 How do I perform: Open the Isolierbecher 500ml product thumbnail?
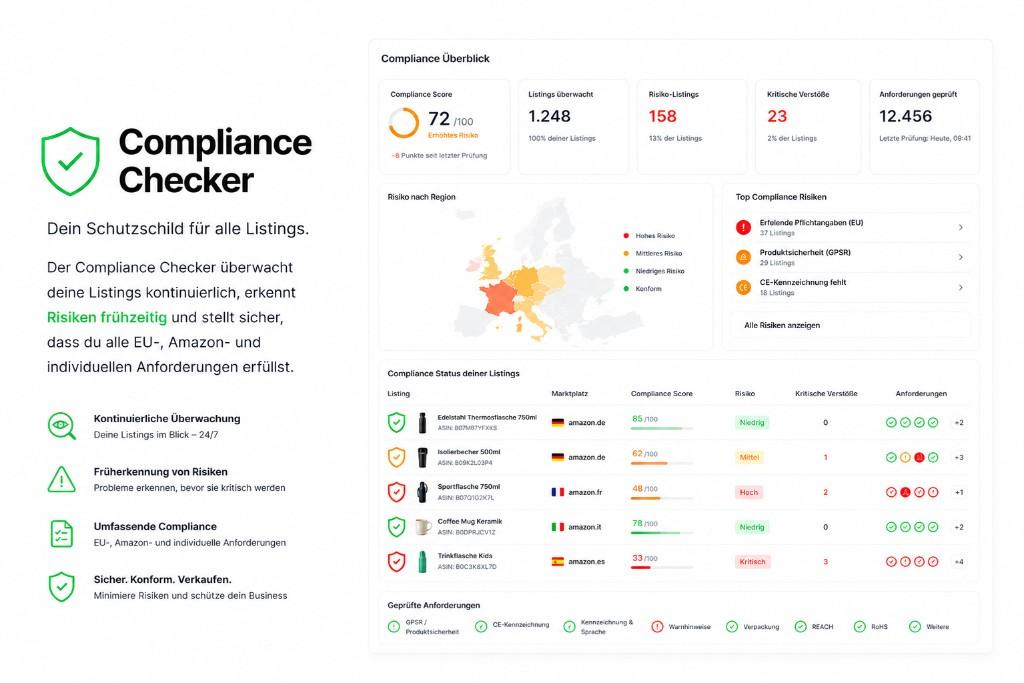[x=423, y=457]
